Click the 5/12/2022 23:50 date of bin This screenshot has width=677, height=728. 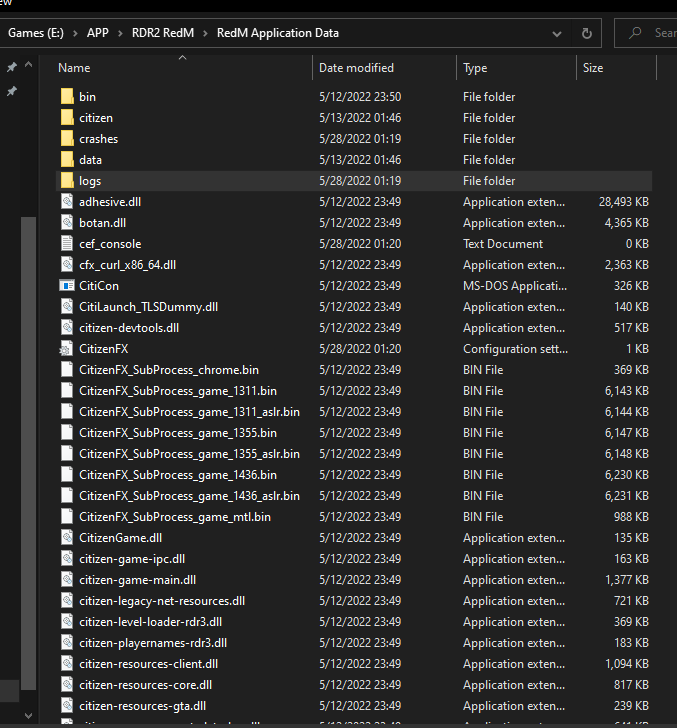pos(360,97)
